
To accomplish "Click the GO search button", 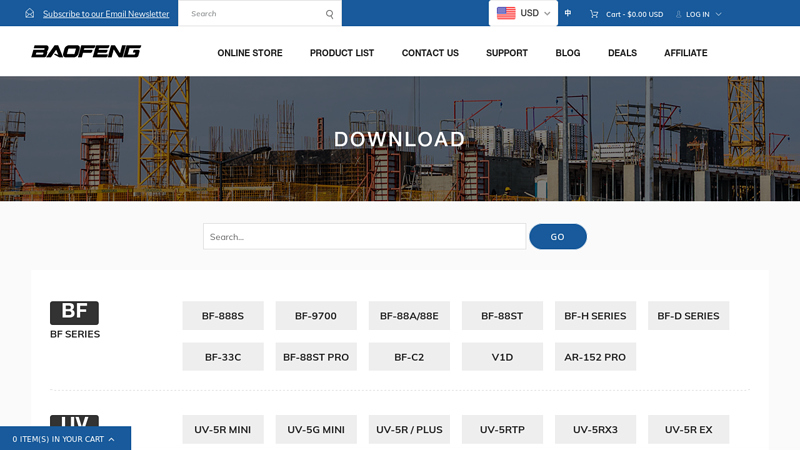I will point(558,237).
